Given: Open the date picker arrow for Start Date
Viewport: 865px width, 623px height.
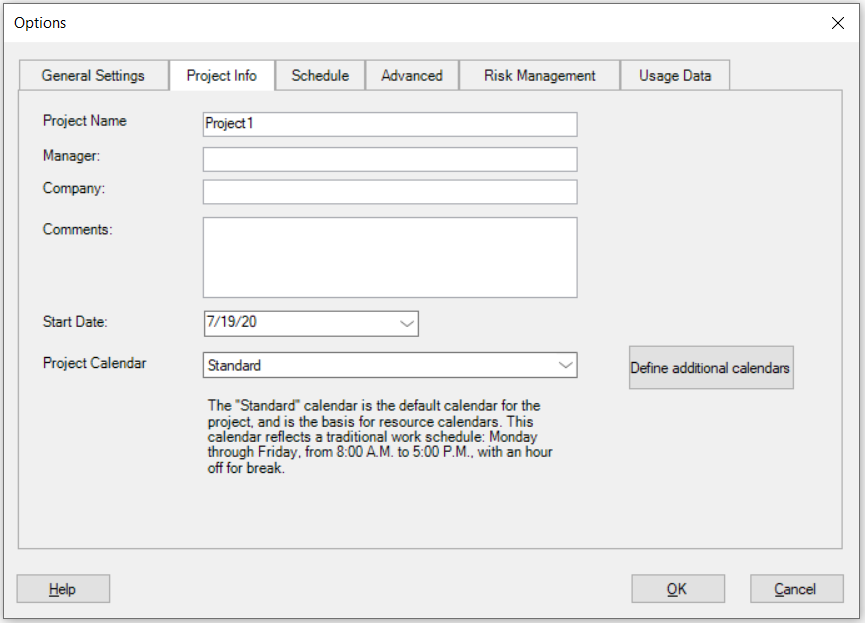Looking at the screenshot, I should tap(406, 323).
